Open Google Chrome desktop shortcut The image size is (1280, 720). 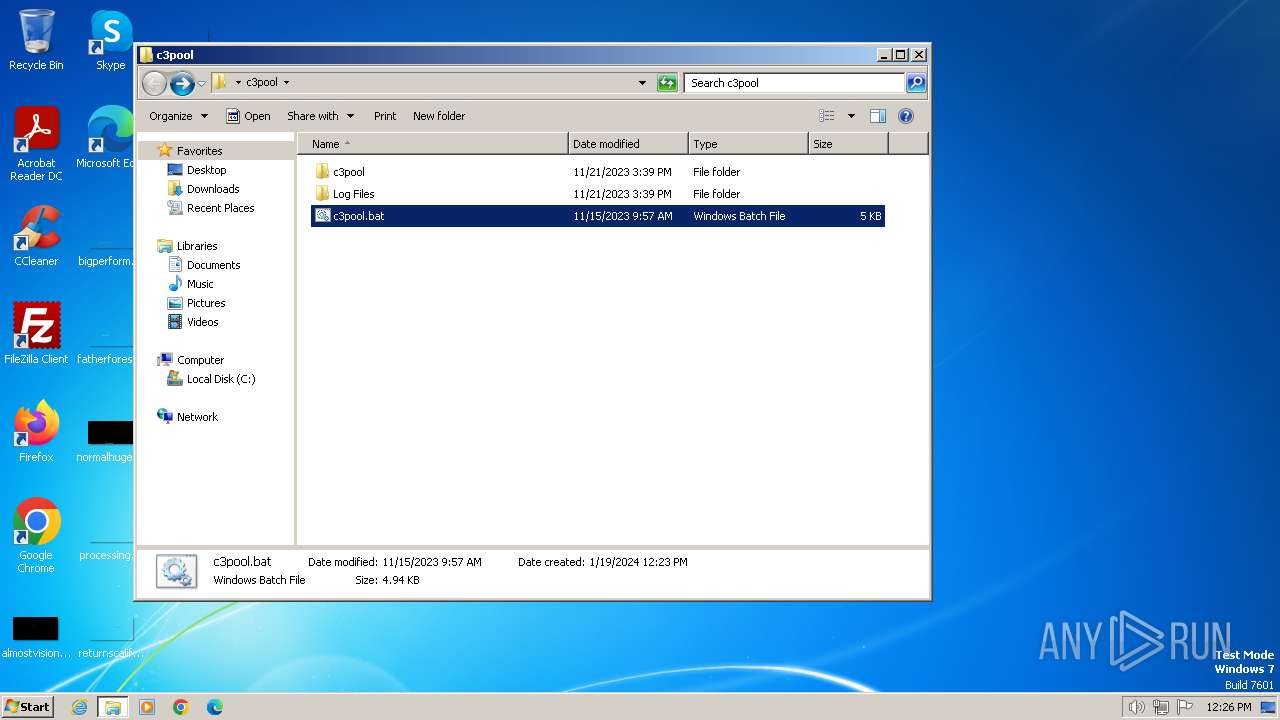[36, 536]
